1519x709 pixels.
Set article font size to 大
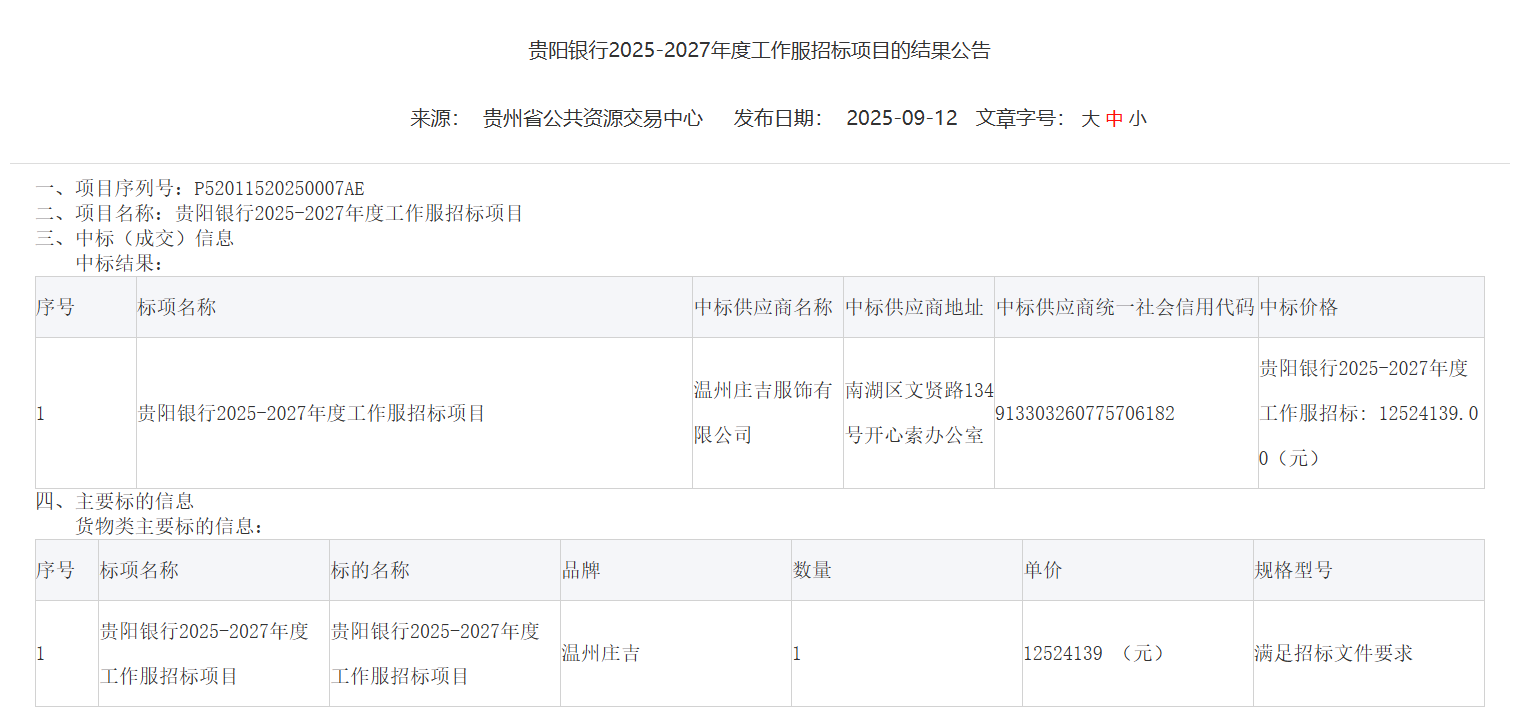pos(1090,119)
